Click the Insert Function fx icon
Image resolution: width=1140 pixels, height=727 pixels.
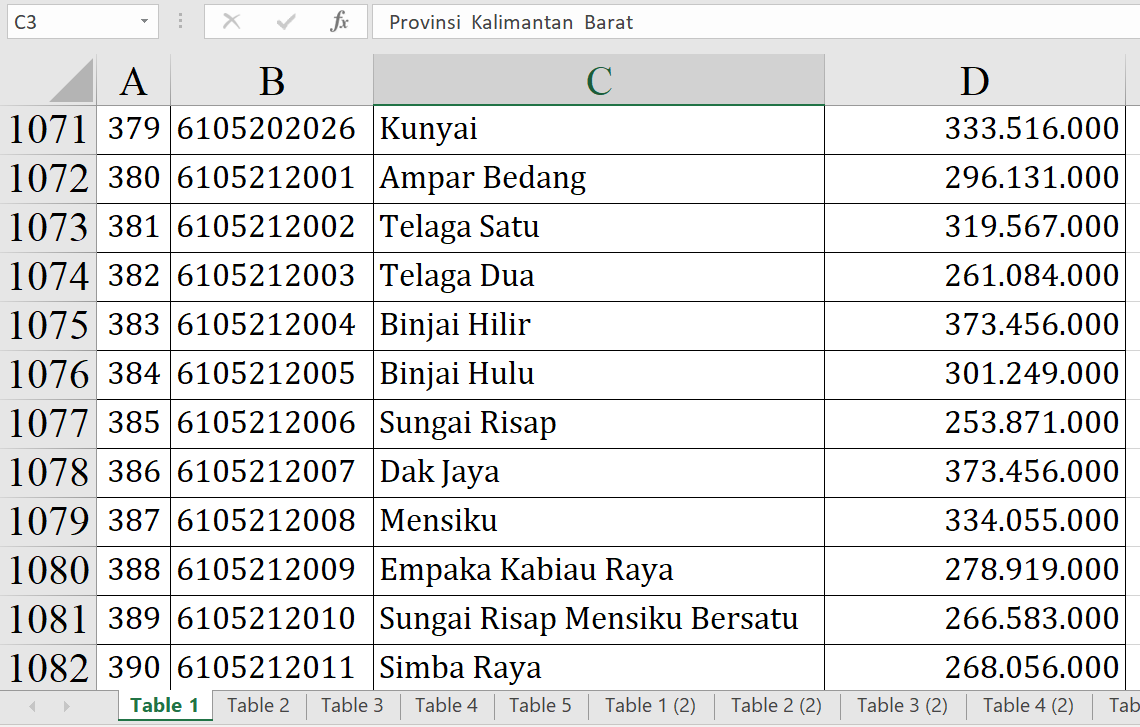point(339,22)
